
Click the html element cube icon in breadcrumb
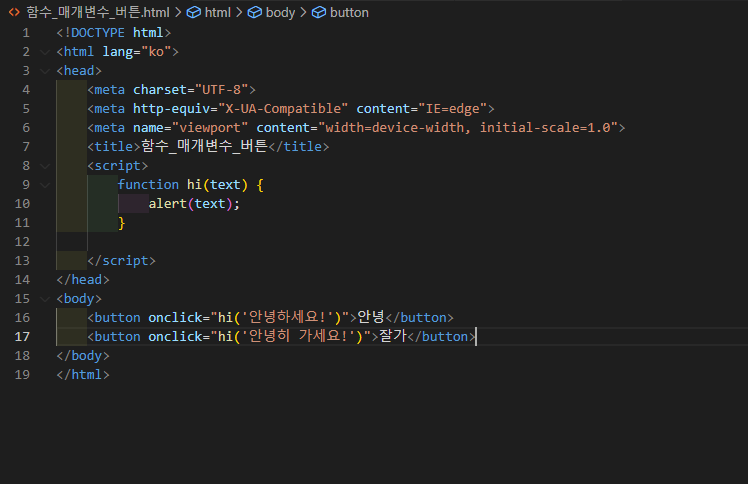194,12
